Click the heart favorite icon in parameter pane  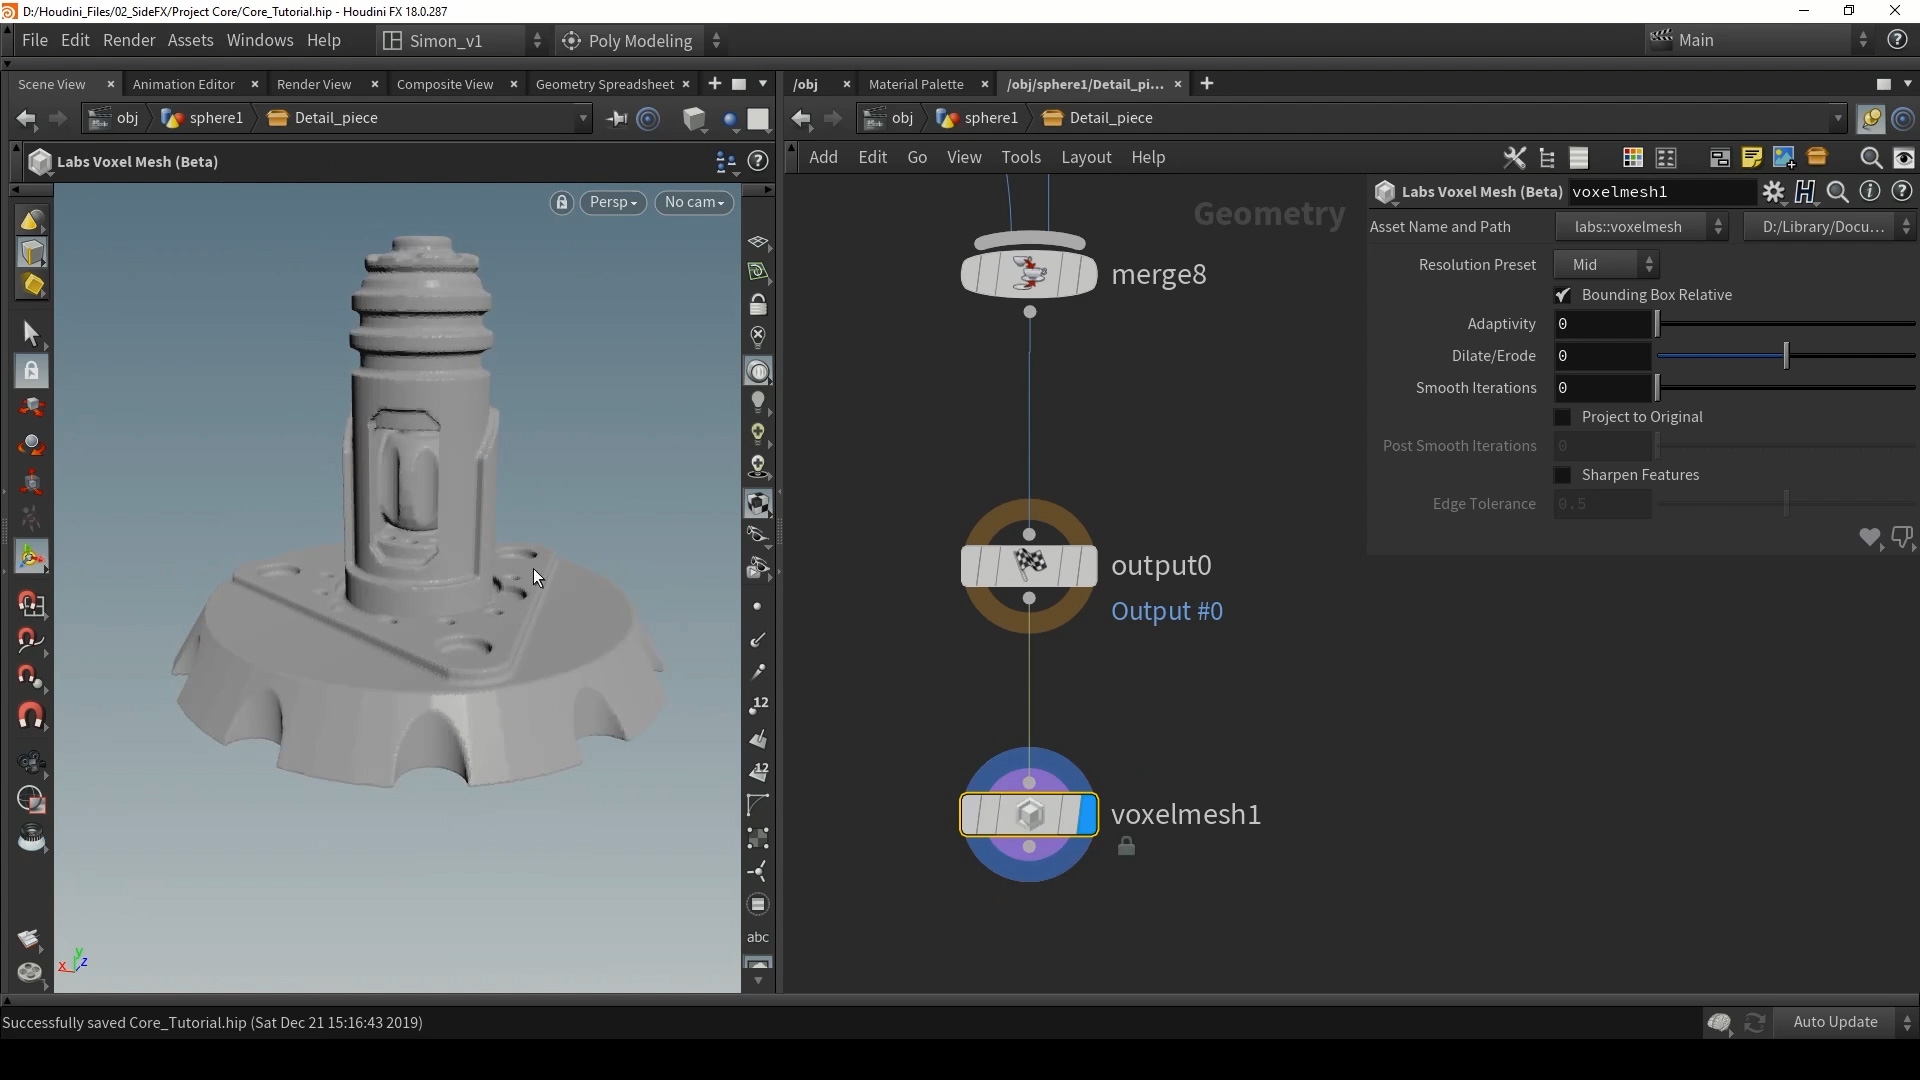1869,538
